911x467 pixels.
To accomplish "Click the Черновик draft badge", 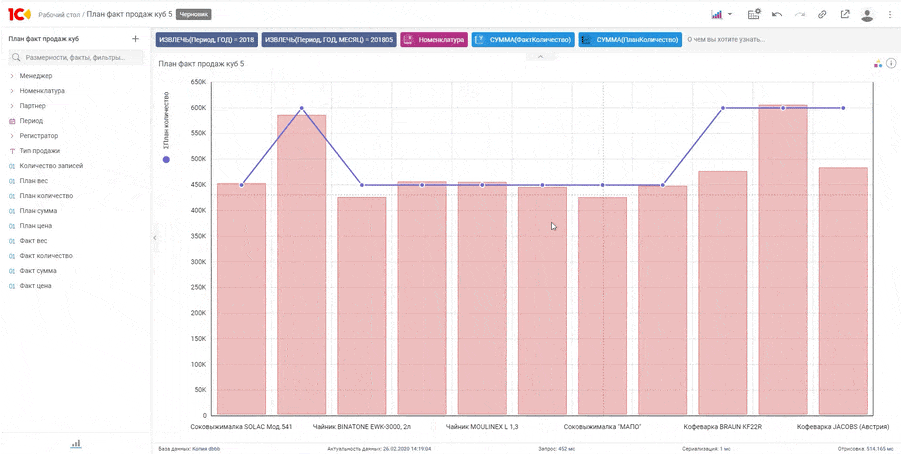I will (x=193, y=15).
